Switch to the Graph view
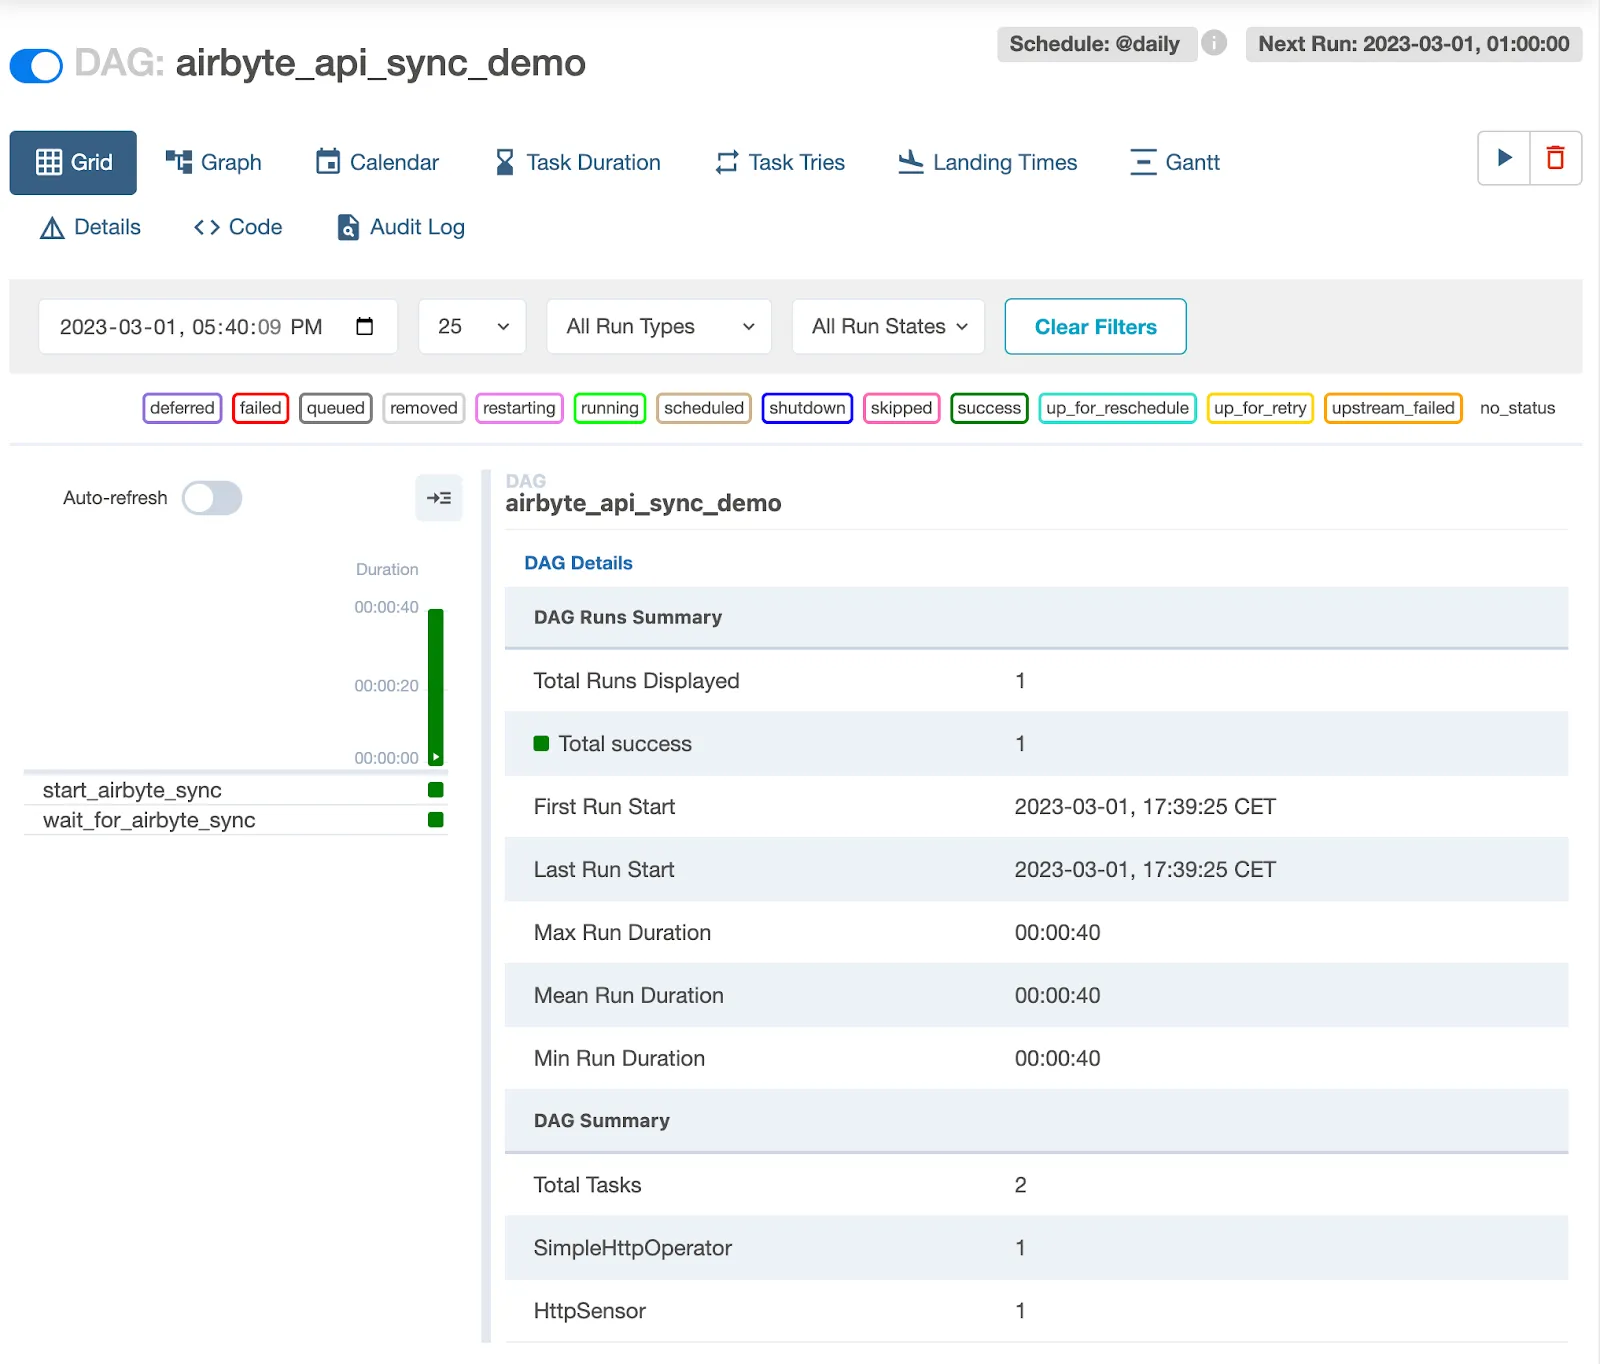Viewport: 1600px width, 1364px height. click(x=214, y=162)
